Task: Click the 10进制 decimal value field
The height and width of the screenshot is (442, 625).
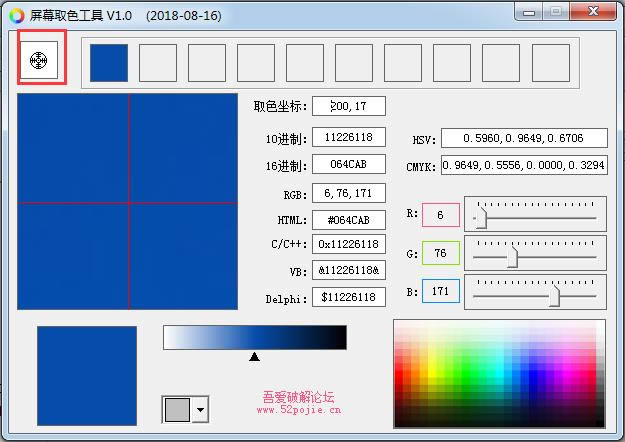Action: tap(348, 137)
